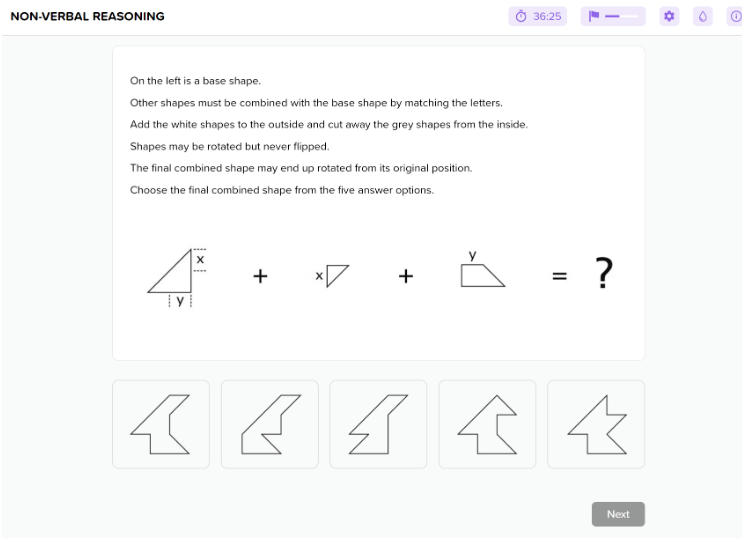
Task: Open the settings gear icon
Action: click(x=669, y=17)
